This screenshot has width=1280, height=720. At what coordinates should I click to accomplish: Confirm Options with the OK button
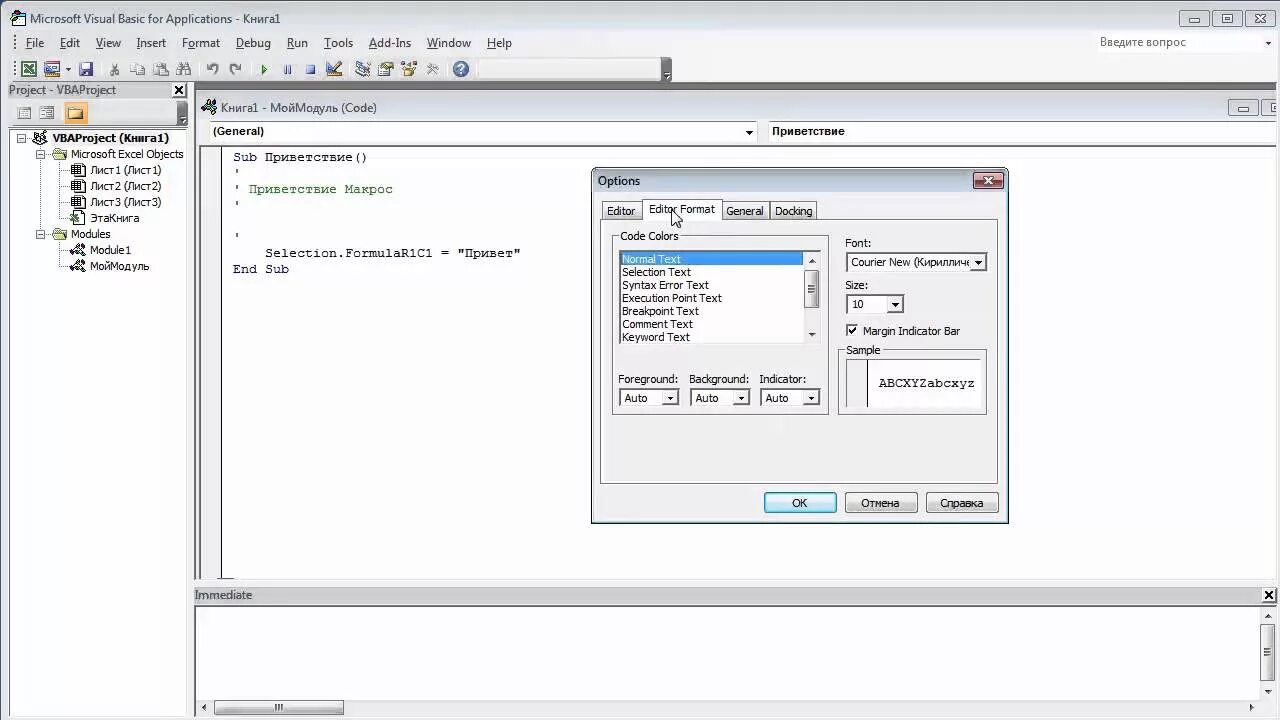(800, 503)
